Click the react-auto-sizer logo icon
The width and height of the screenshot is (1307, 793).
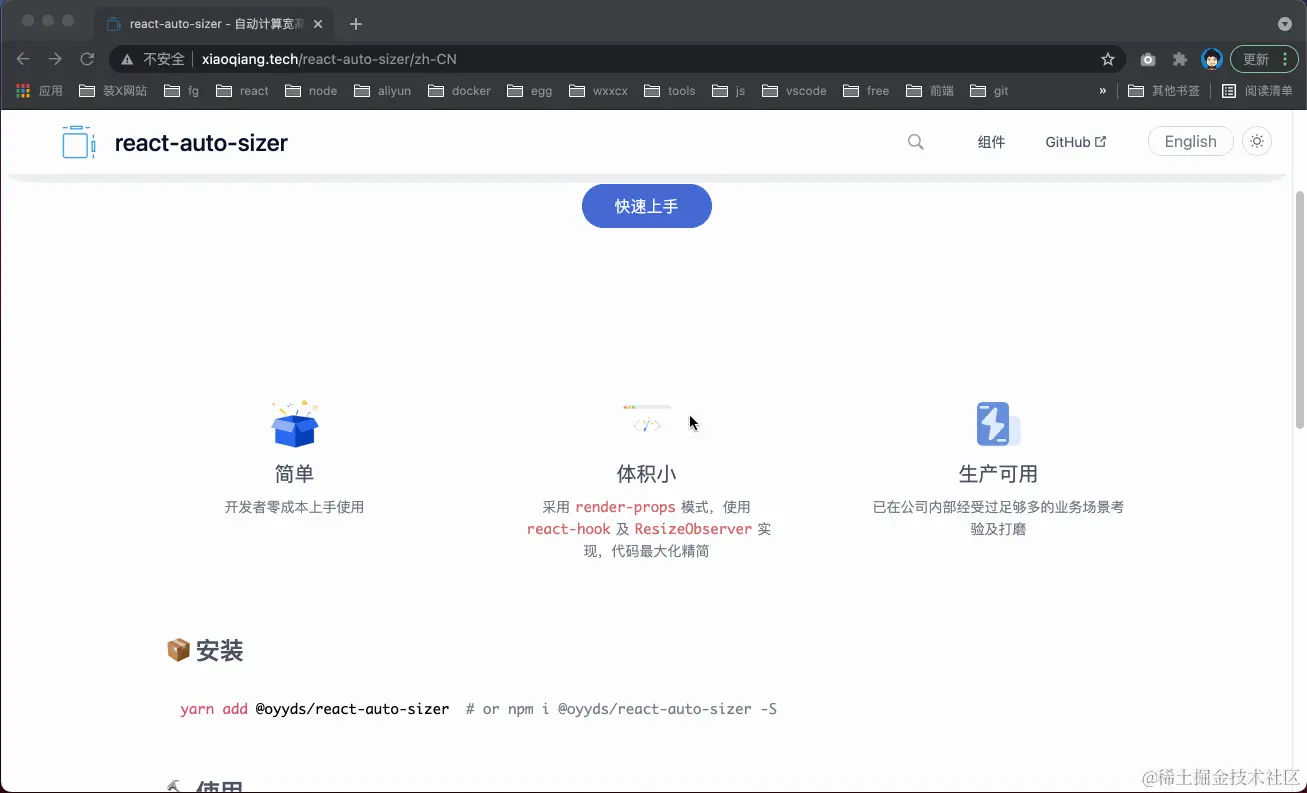(78, 142)
